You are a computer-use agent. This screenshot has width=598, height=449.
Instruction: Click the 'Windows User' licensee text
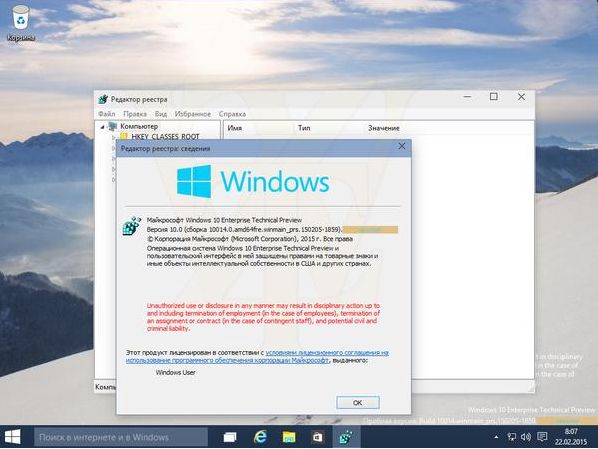pyautogui.click(x=175, y=372)
